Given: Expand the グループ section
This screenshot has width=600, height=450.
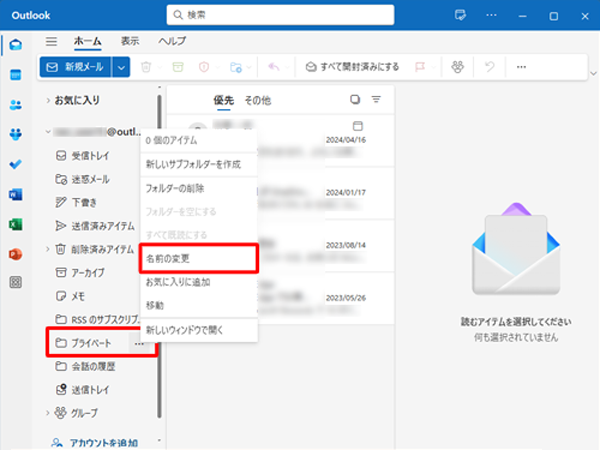Looking at the screenshot, I should [48, 413].
